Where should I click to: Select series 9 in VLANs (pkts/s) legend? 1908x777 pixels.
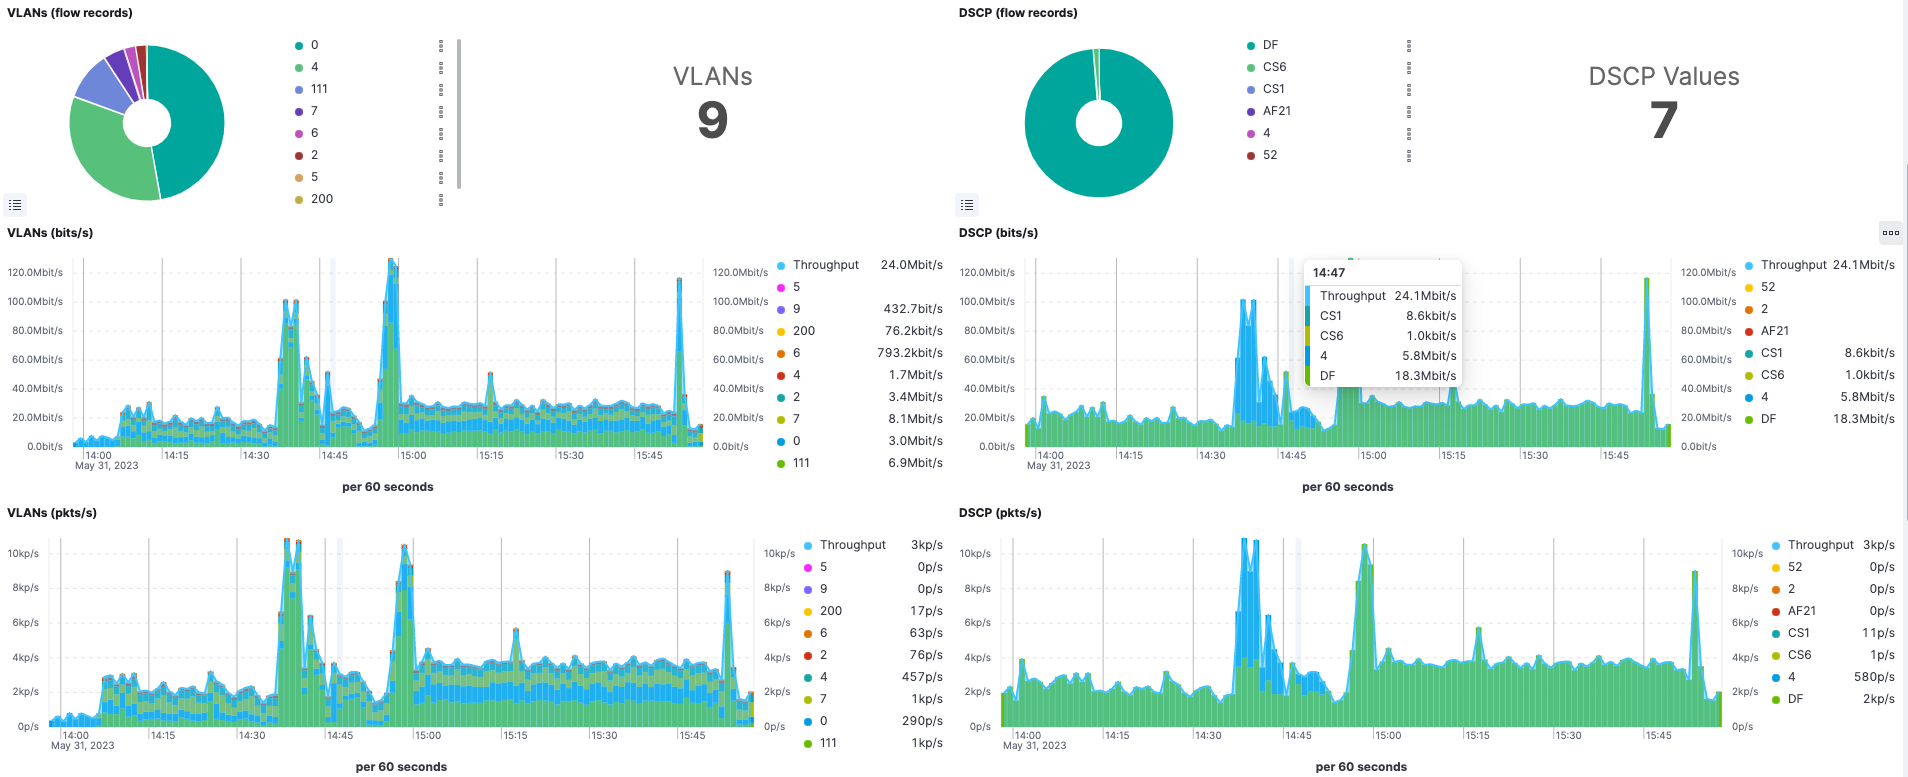(823, 589)
